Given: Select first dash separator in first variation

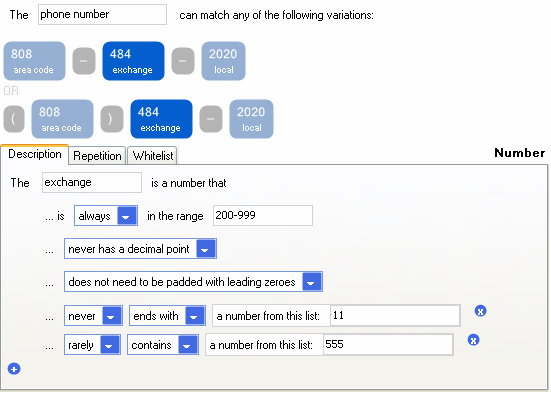Looking at the screenshot, I should (84, 61).
